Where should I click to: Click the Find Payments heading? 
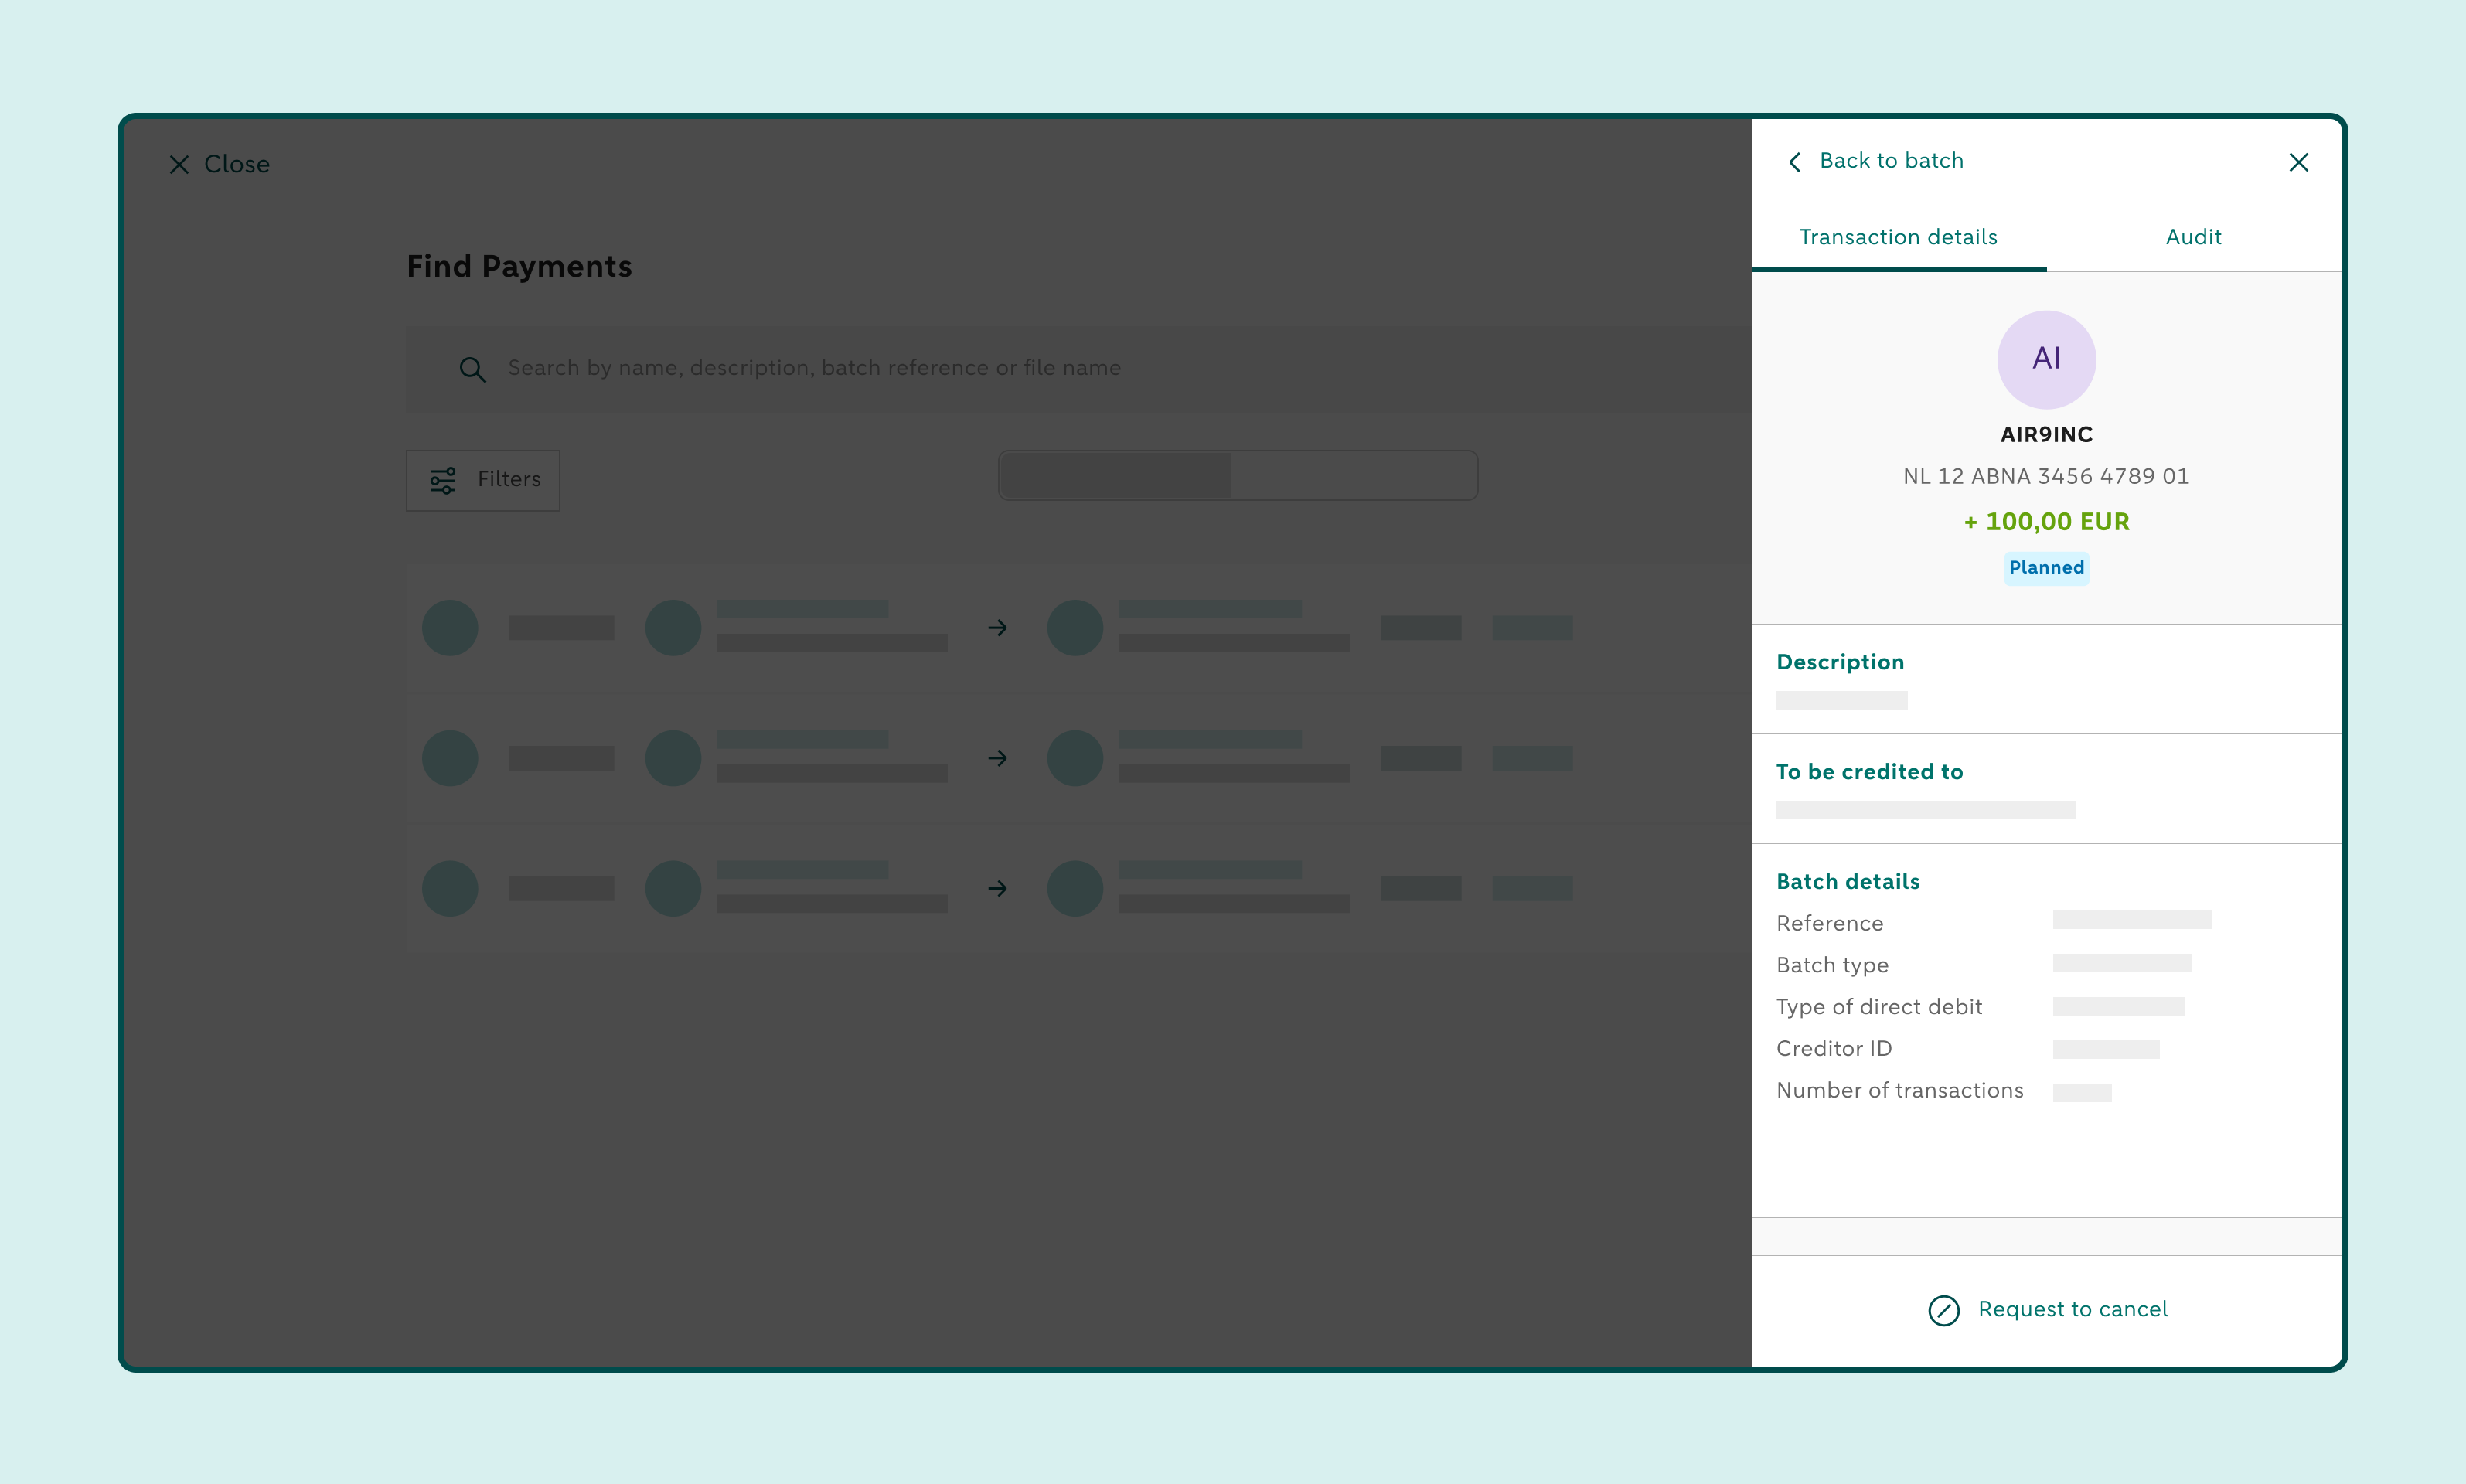point(519,267)
